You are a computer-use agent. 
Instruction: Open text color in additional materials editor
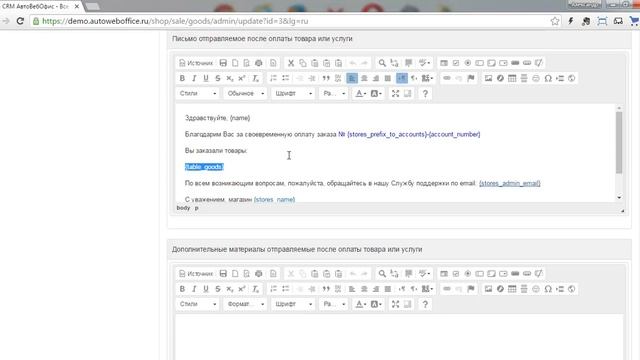click(x=360, y=304)
